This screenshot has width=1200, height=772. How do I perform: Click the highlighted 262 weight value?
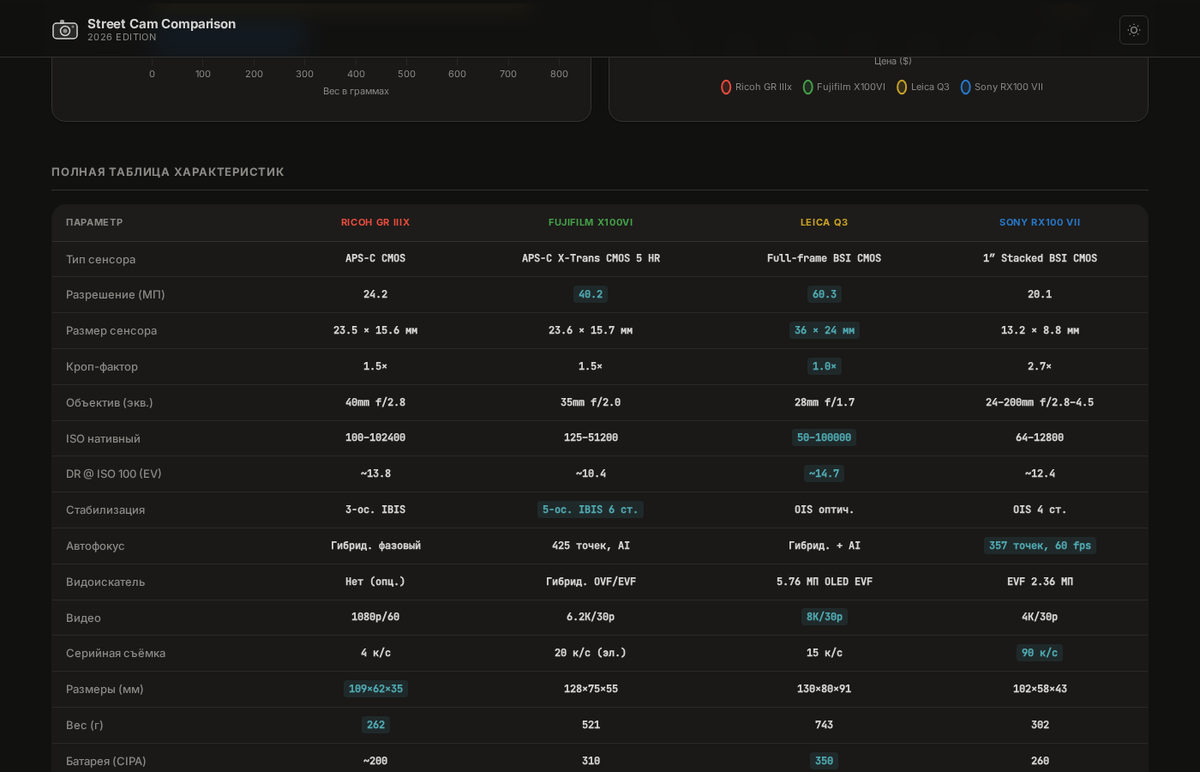click(x=375, y=725)
